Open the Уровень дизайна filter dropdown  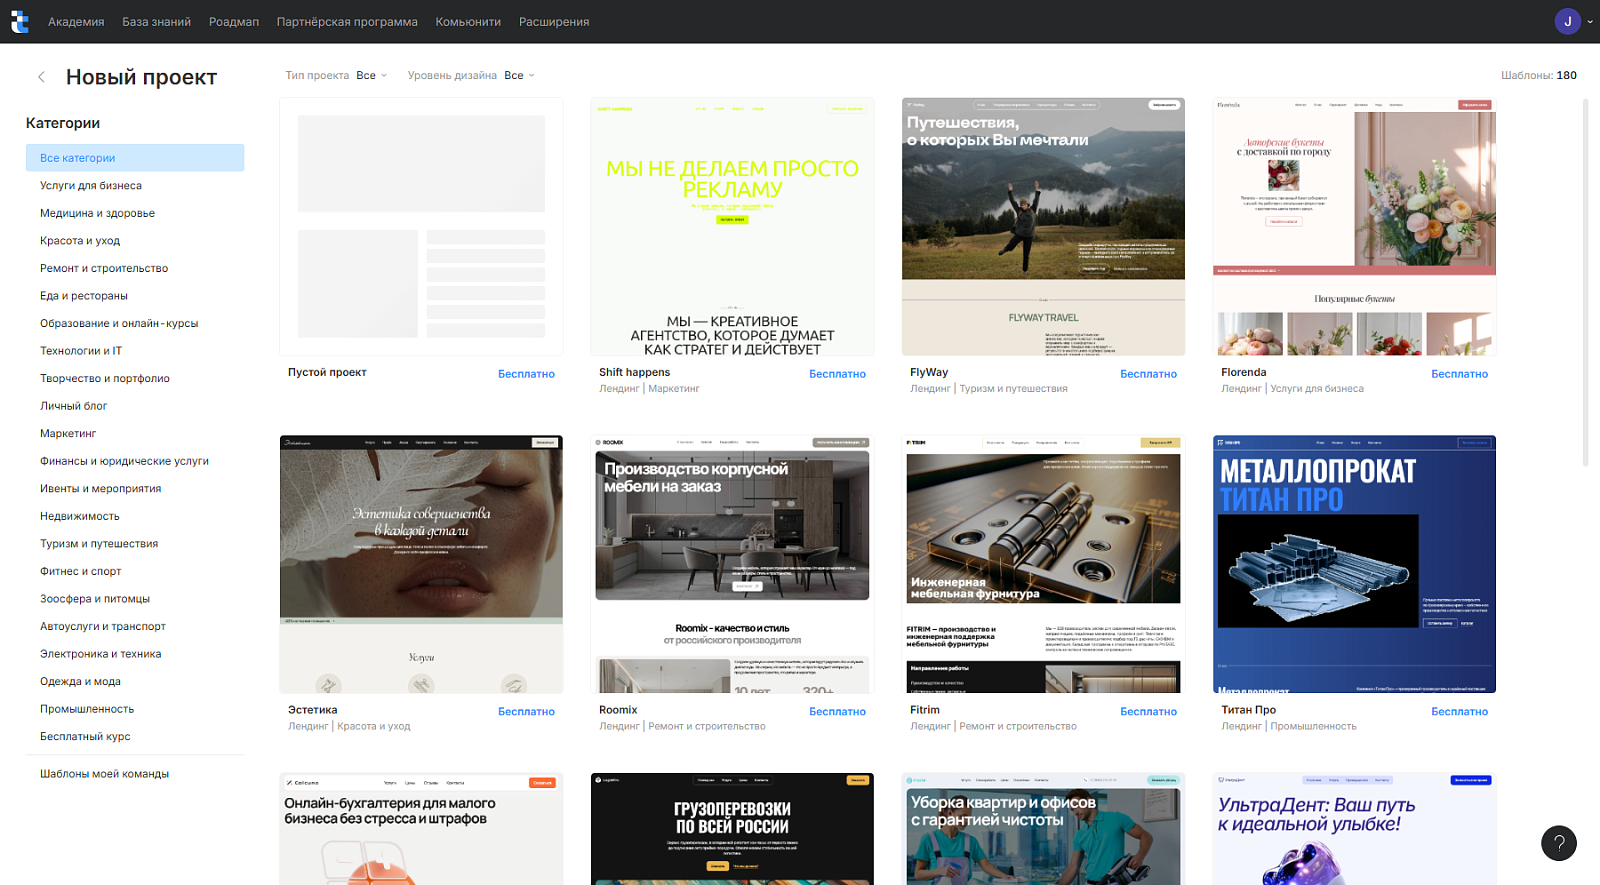click(471, 75)
